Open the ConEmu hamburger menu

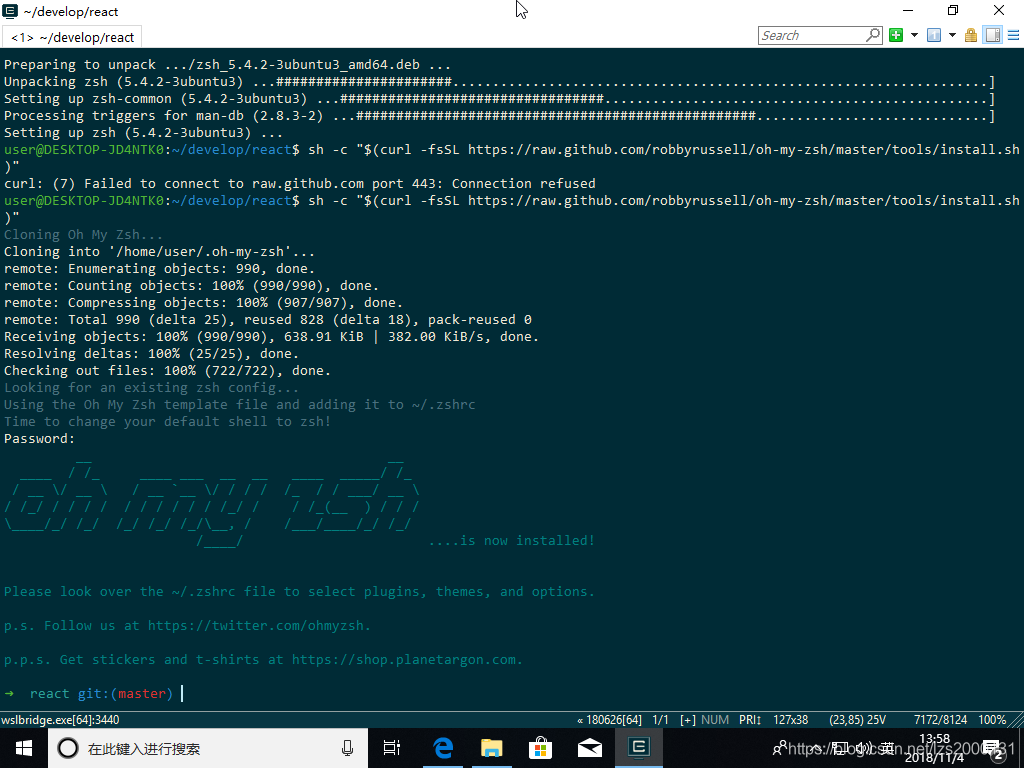[x=1014, y=35]
